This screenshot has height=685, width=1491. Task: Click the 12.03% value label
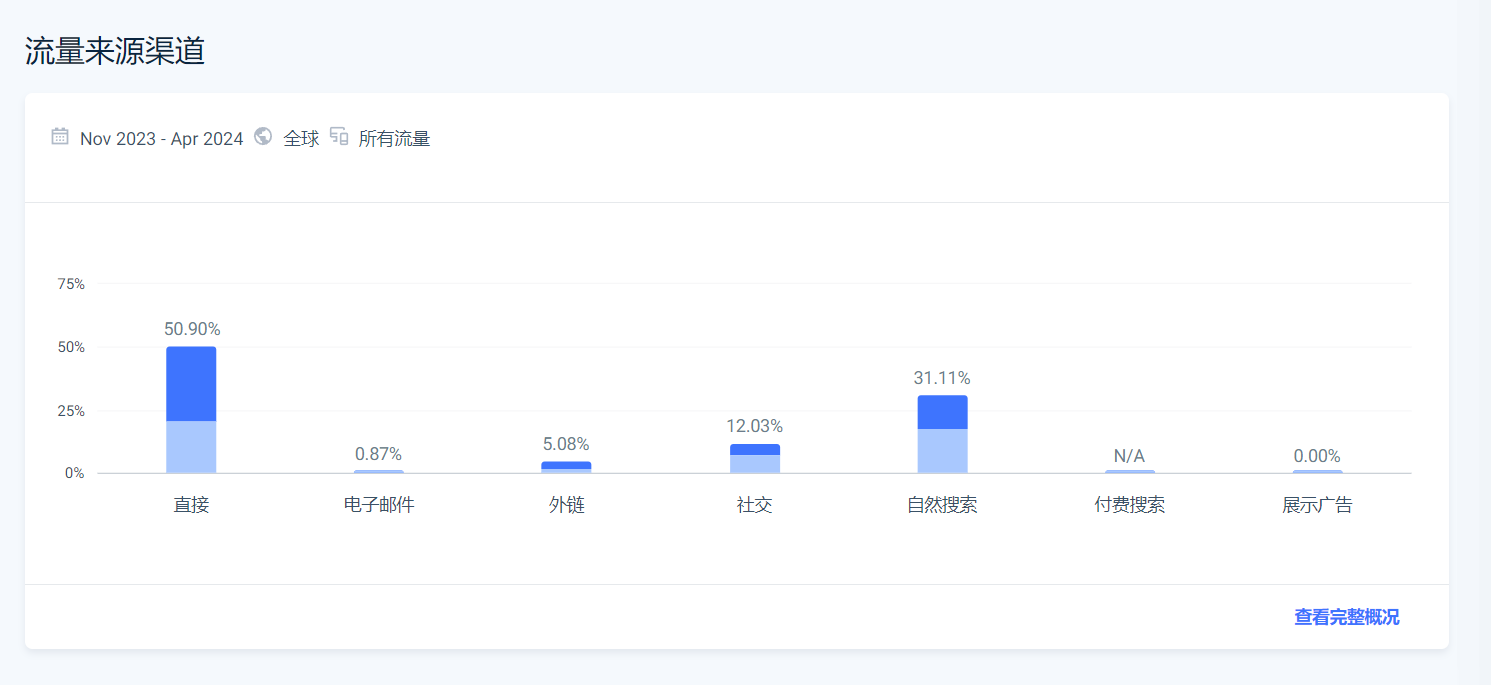[x=754, y=426]
